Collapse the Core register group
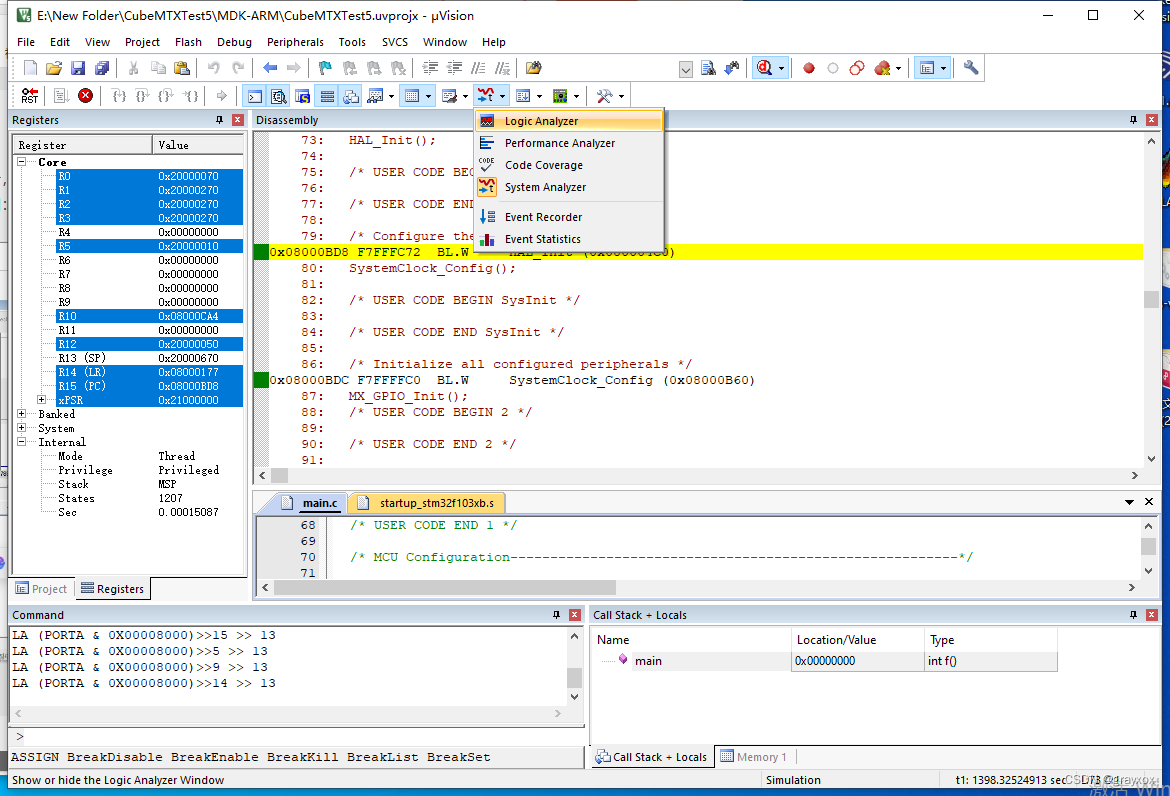 (x=22, y=162)
